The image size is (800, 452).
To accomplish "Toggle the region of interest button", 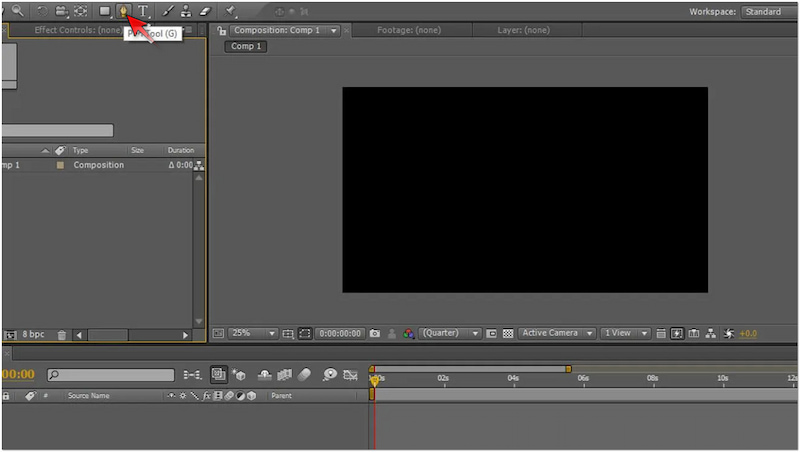I will (491, 333).
